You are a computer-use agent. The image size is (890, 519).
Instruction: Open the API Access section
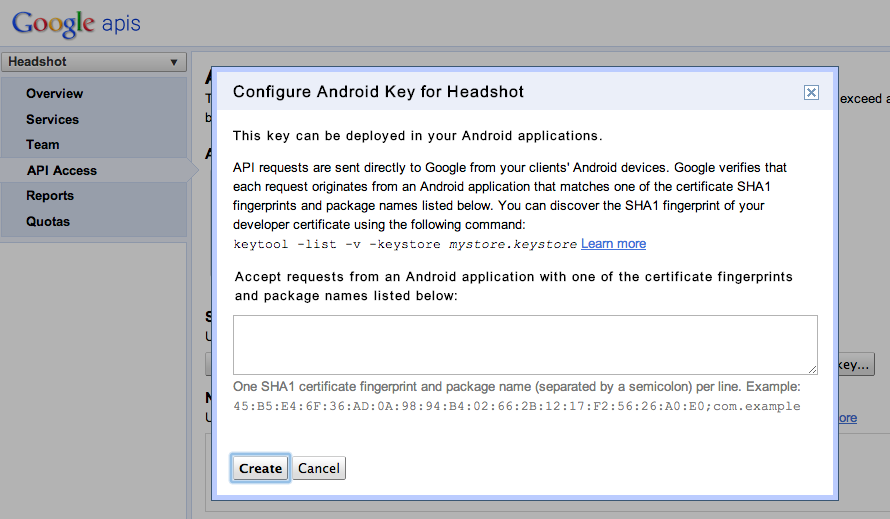[62, 170]
